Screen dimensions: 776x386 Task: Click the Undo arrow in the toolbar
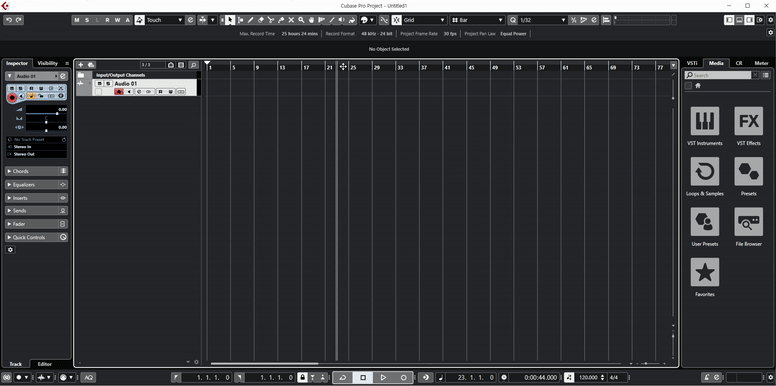coord(8,20)
